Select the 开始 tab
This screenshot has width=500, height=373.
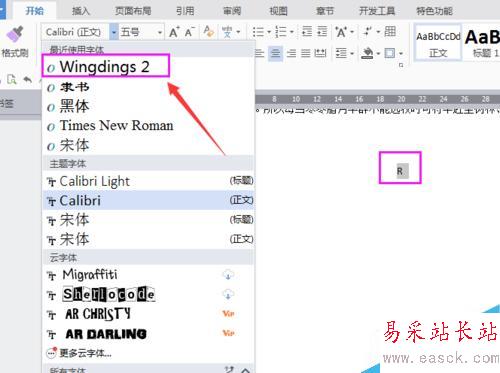click(34, 11)
